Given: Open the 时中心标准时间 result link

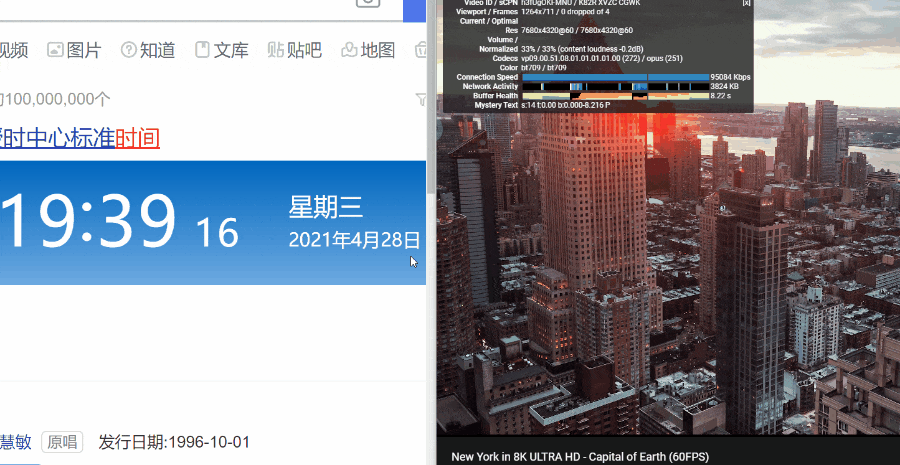Looking at the screenshot, I should click(80, 138).
